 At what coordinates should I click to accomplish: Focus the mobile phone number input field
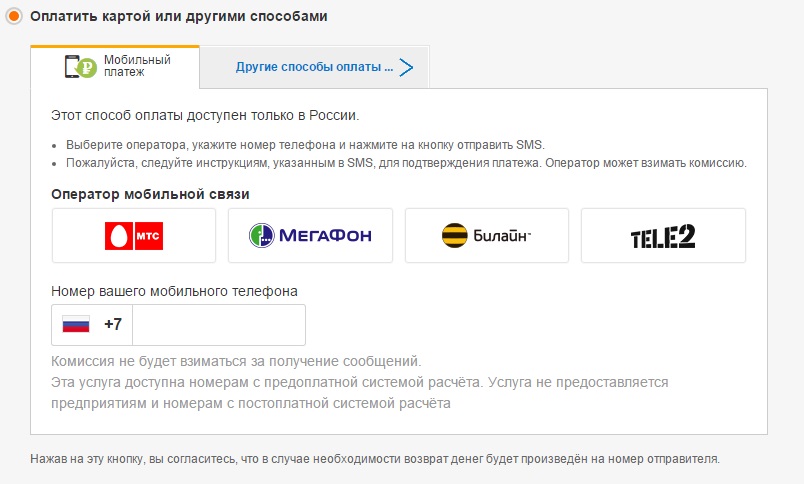click(x=218, y=324)
